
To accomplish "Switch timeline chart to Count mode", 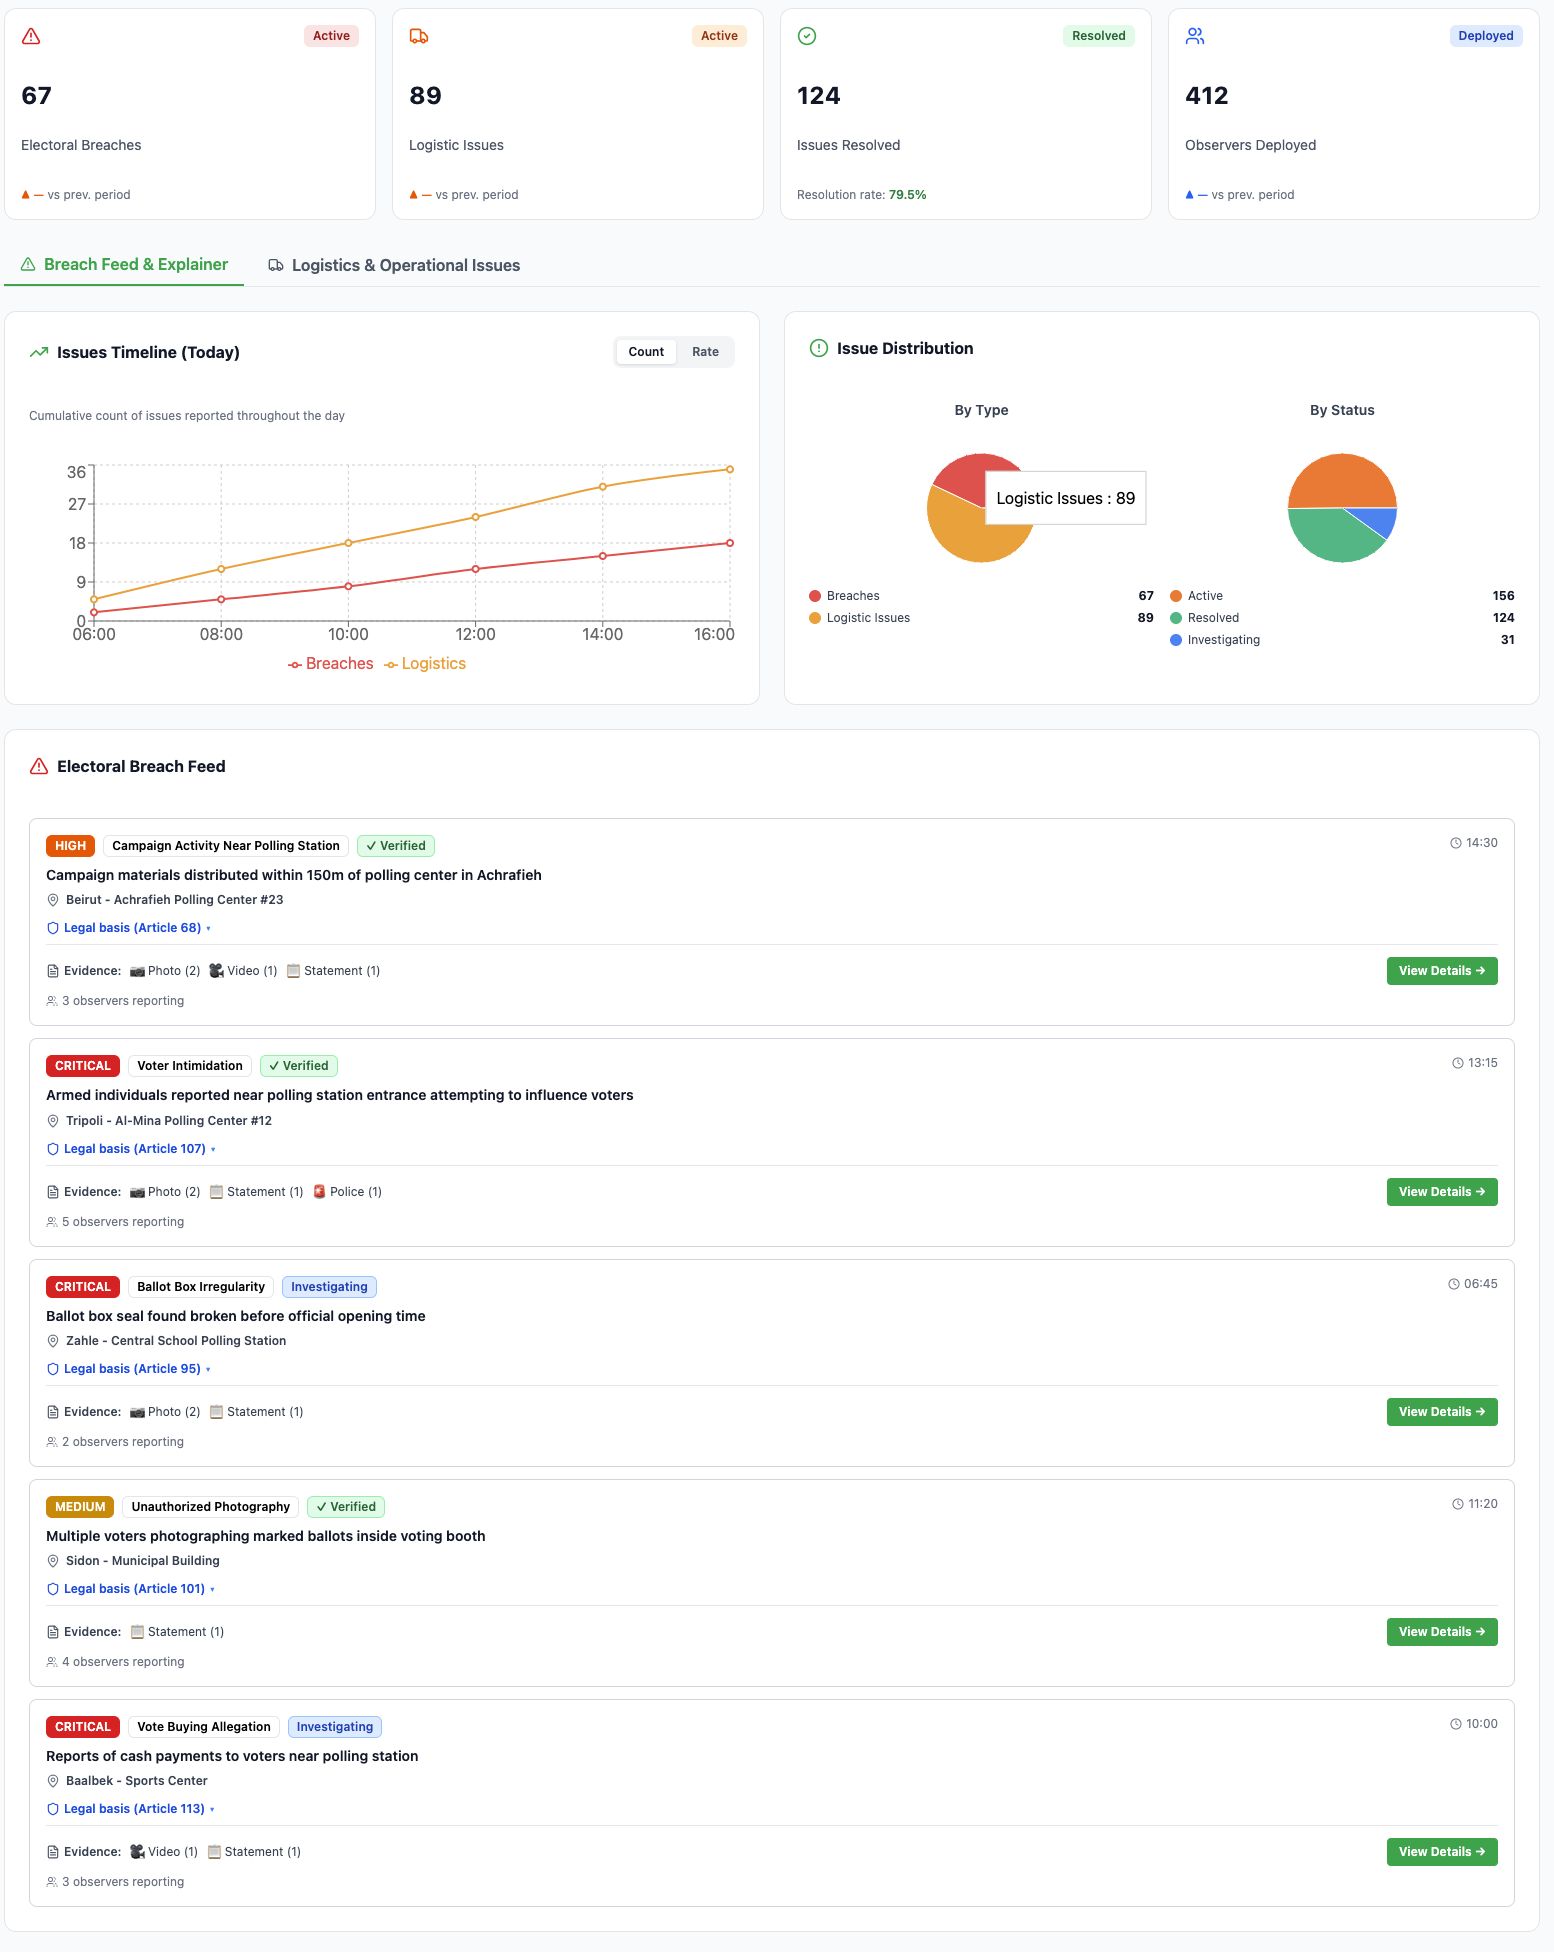I will pyautogui.click(x=646, y=352).
